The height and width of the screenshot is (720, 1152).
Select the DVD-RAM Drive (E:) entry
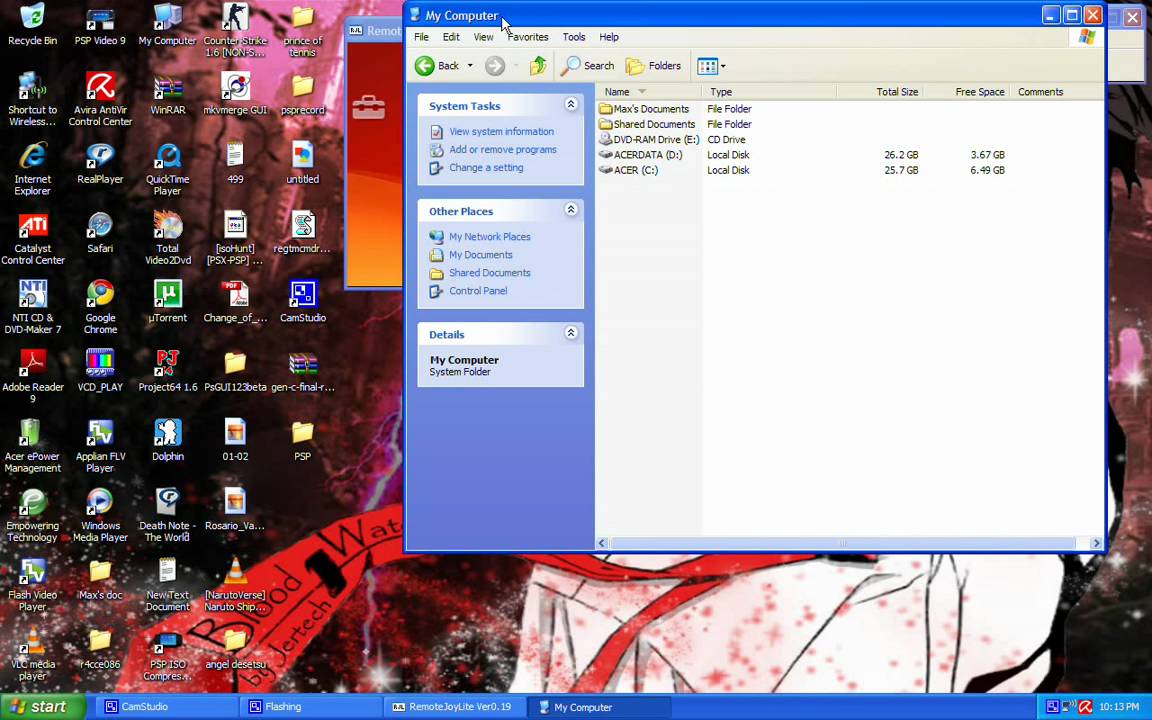[649, 140]
